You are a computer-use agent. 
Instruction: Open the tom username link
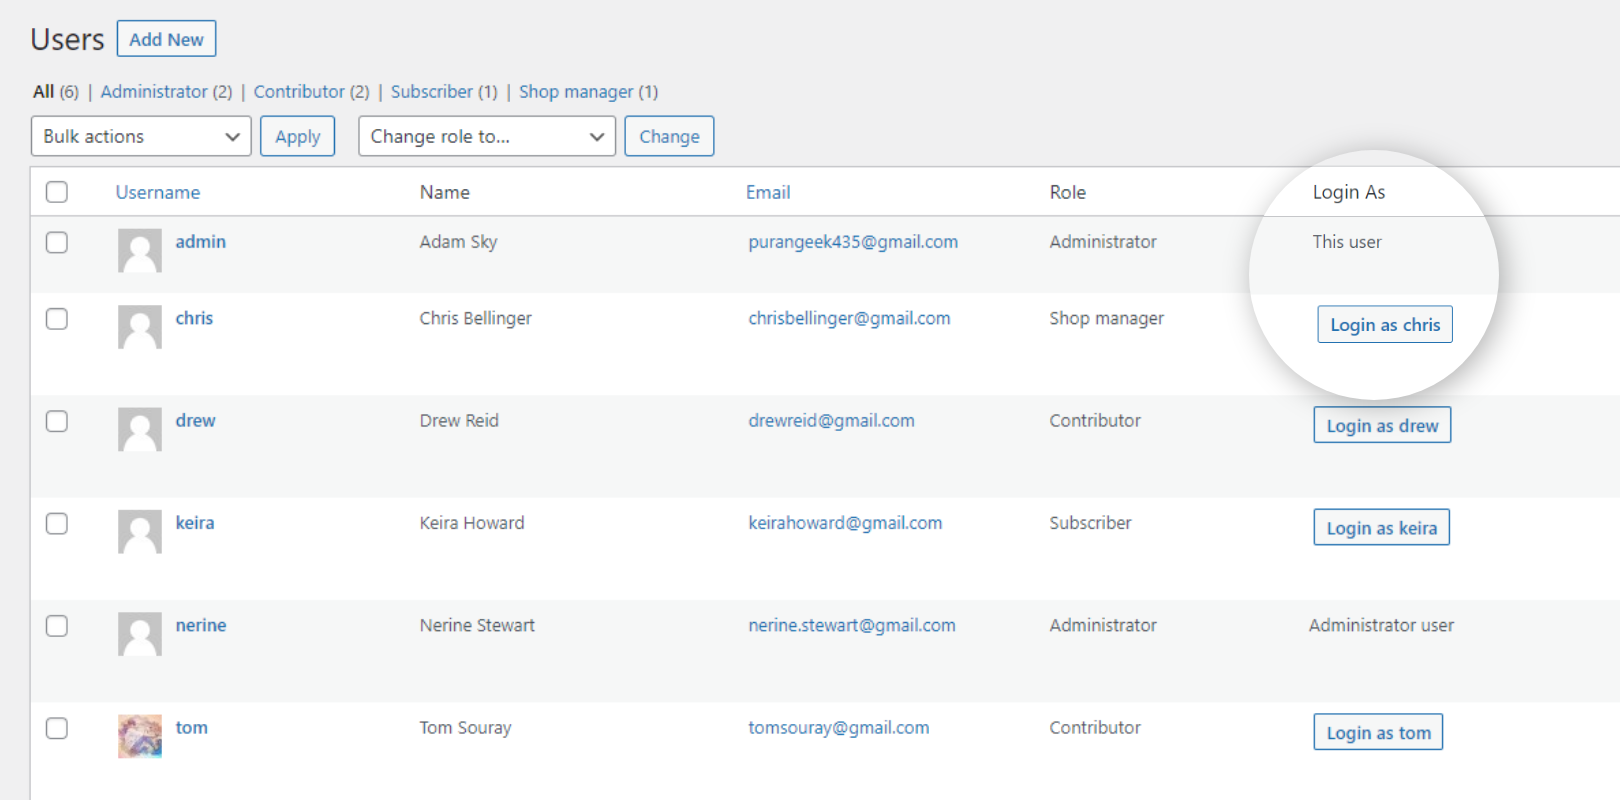192,727
